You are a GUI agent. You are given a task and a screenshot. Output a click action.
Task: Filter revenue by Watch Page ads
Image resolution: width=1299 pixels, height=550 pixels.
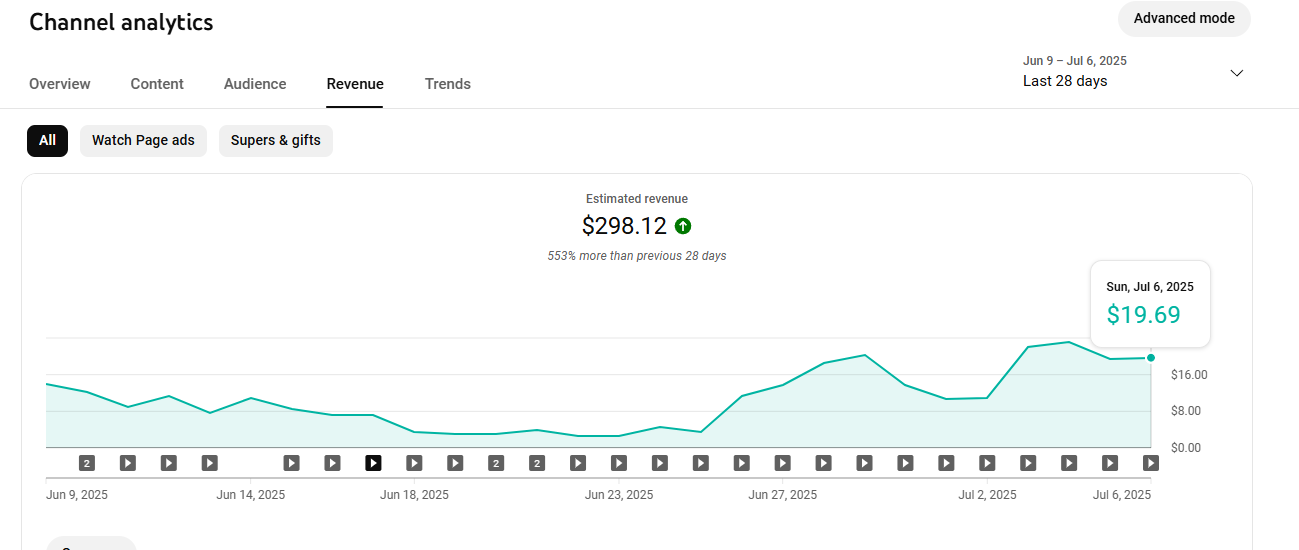point(143,141)
